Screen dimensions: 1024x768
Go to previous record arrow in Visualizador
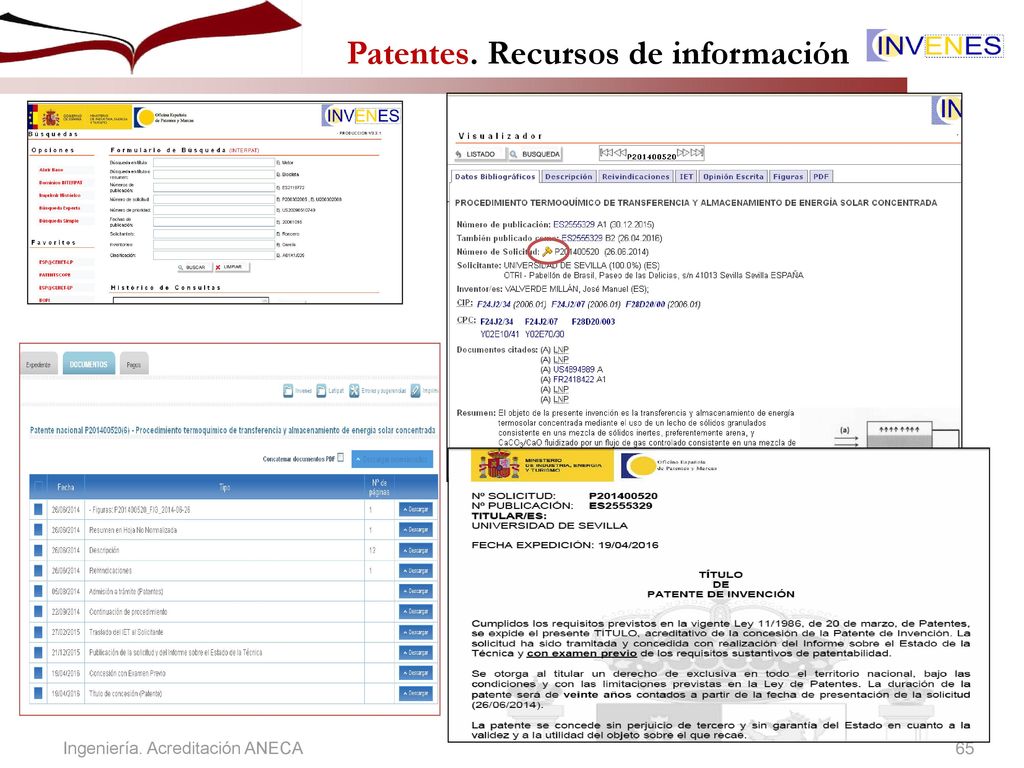619,153
